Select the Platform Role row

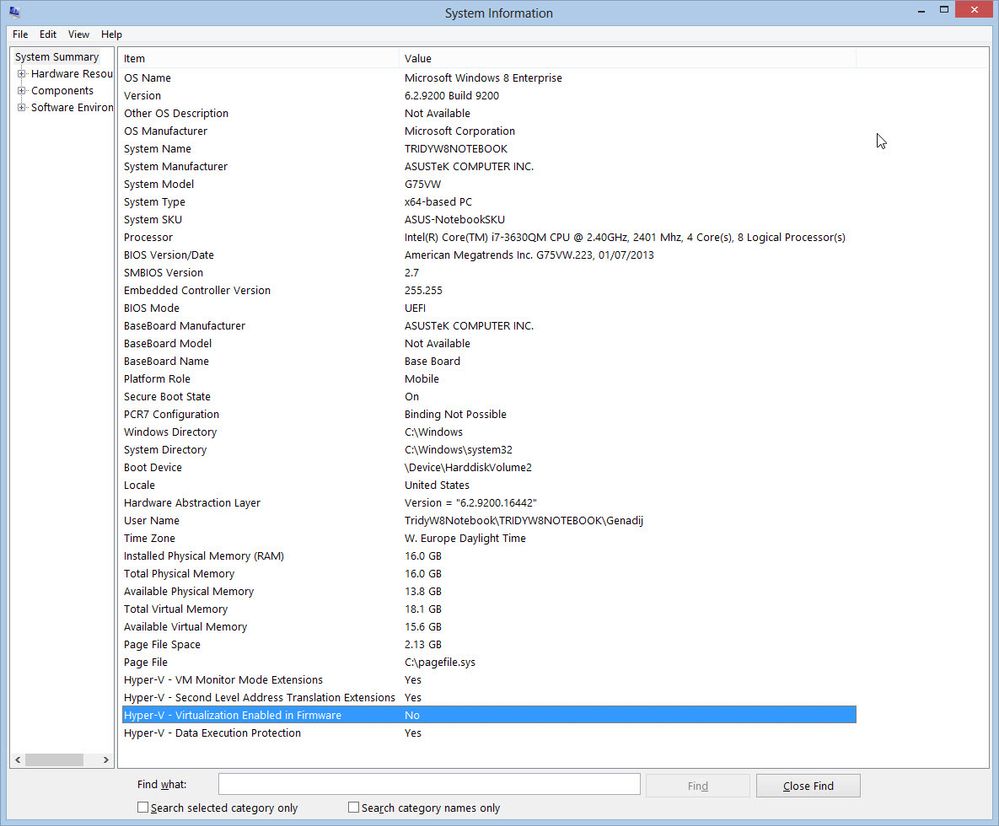489,379
